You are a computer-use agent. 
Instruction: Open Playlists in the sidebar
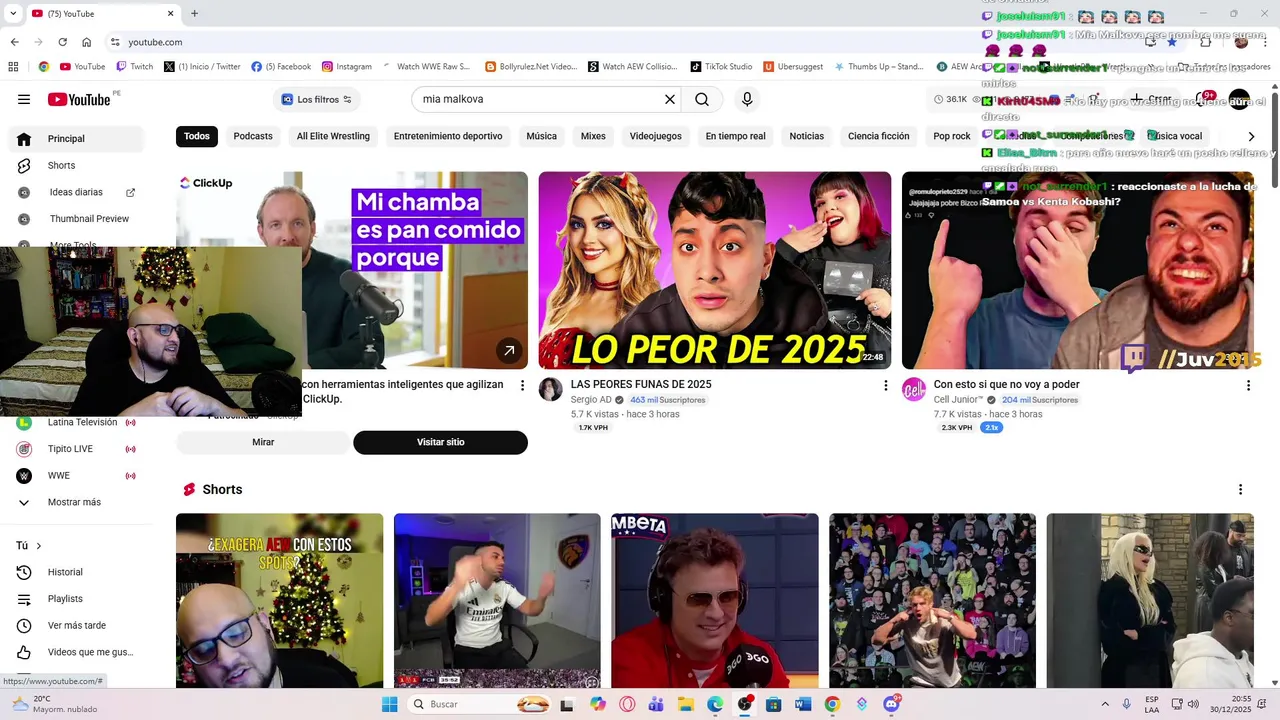coord(65,598)
